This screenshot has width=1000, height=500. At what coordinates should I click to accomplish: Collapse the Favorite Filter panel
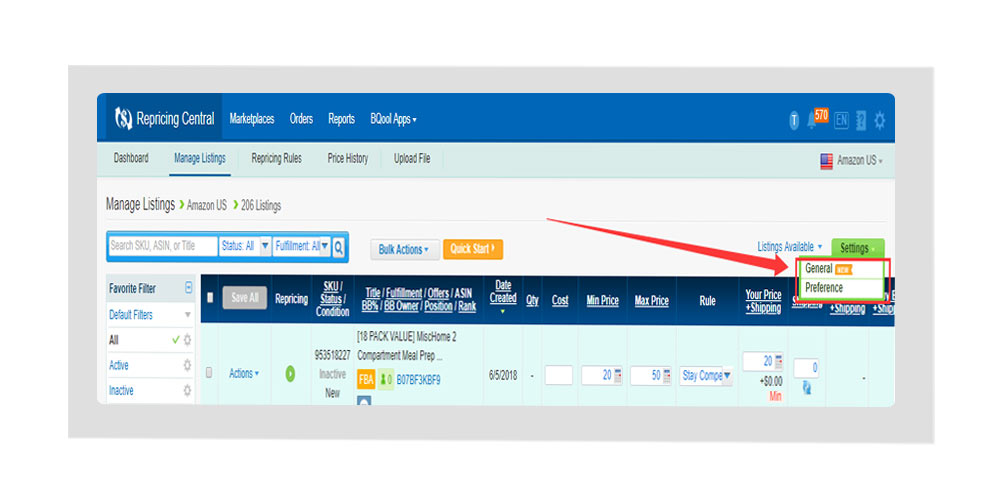coord(188,288)
